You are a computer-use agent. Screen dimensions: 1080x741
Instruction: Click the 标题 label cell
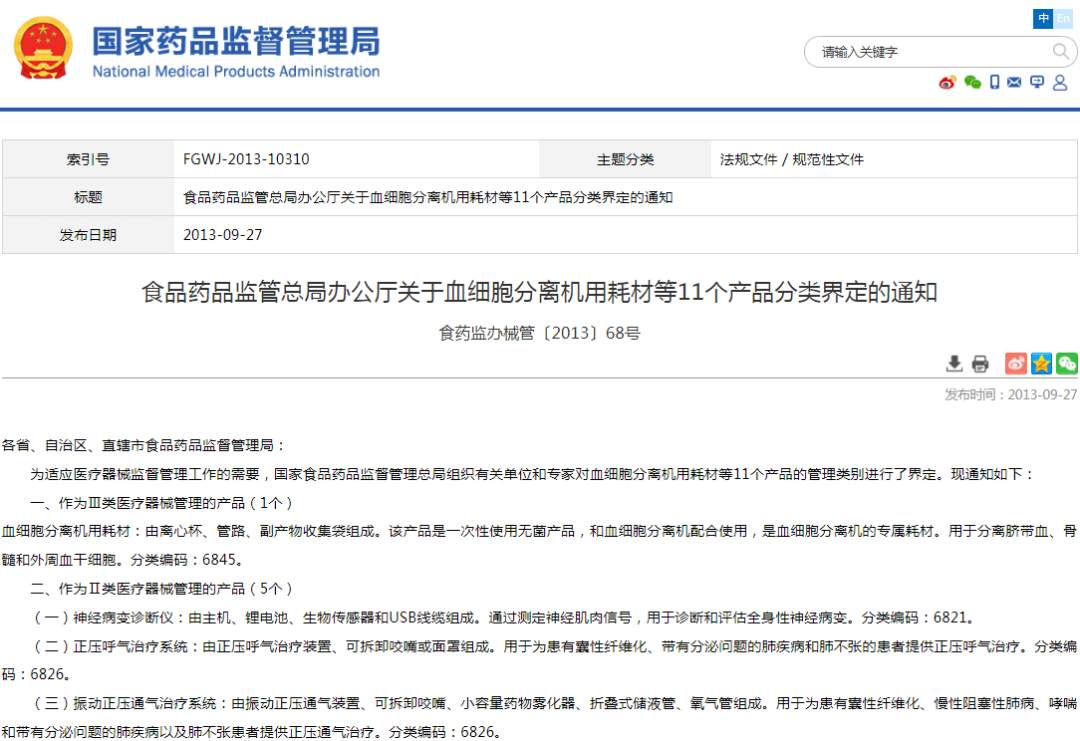coord(88,198)
